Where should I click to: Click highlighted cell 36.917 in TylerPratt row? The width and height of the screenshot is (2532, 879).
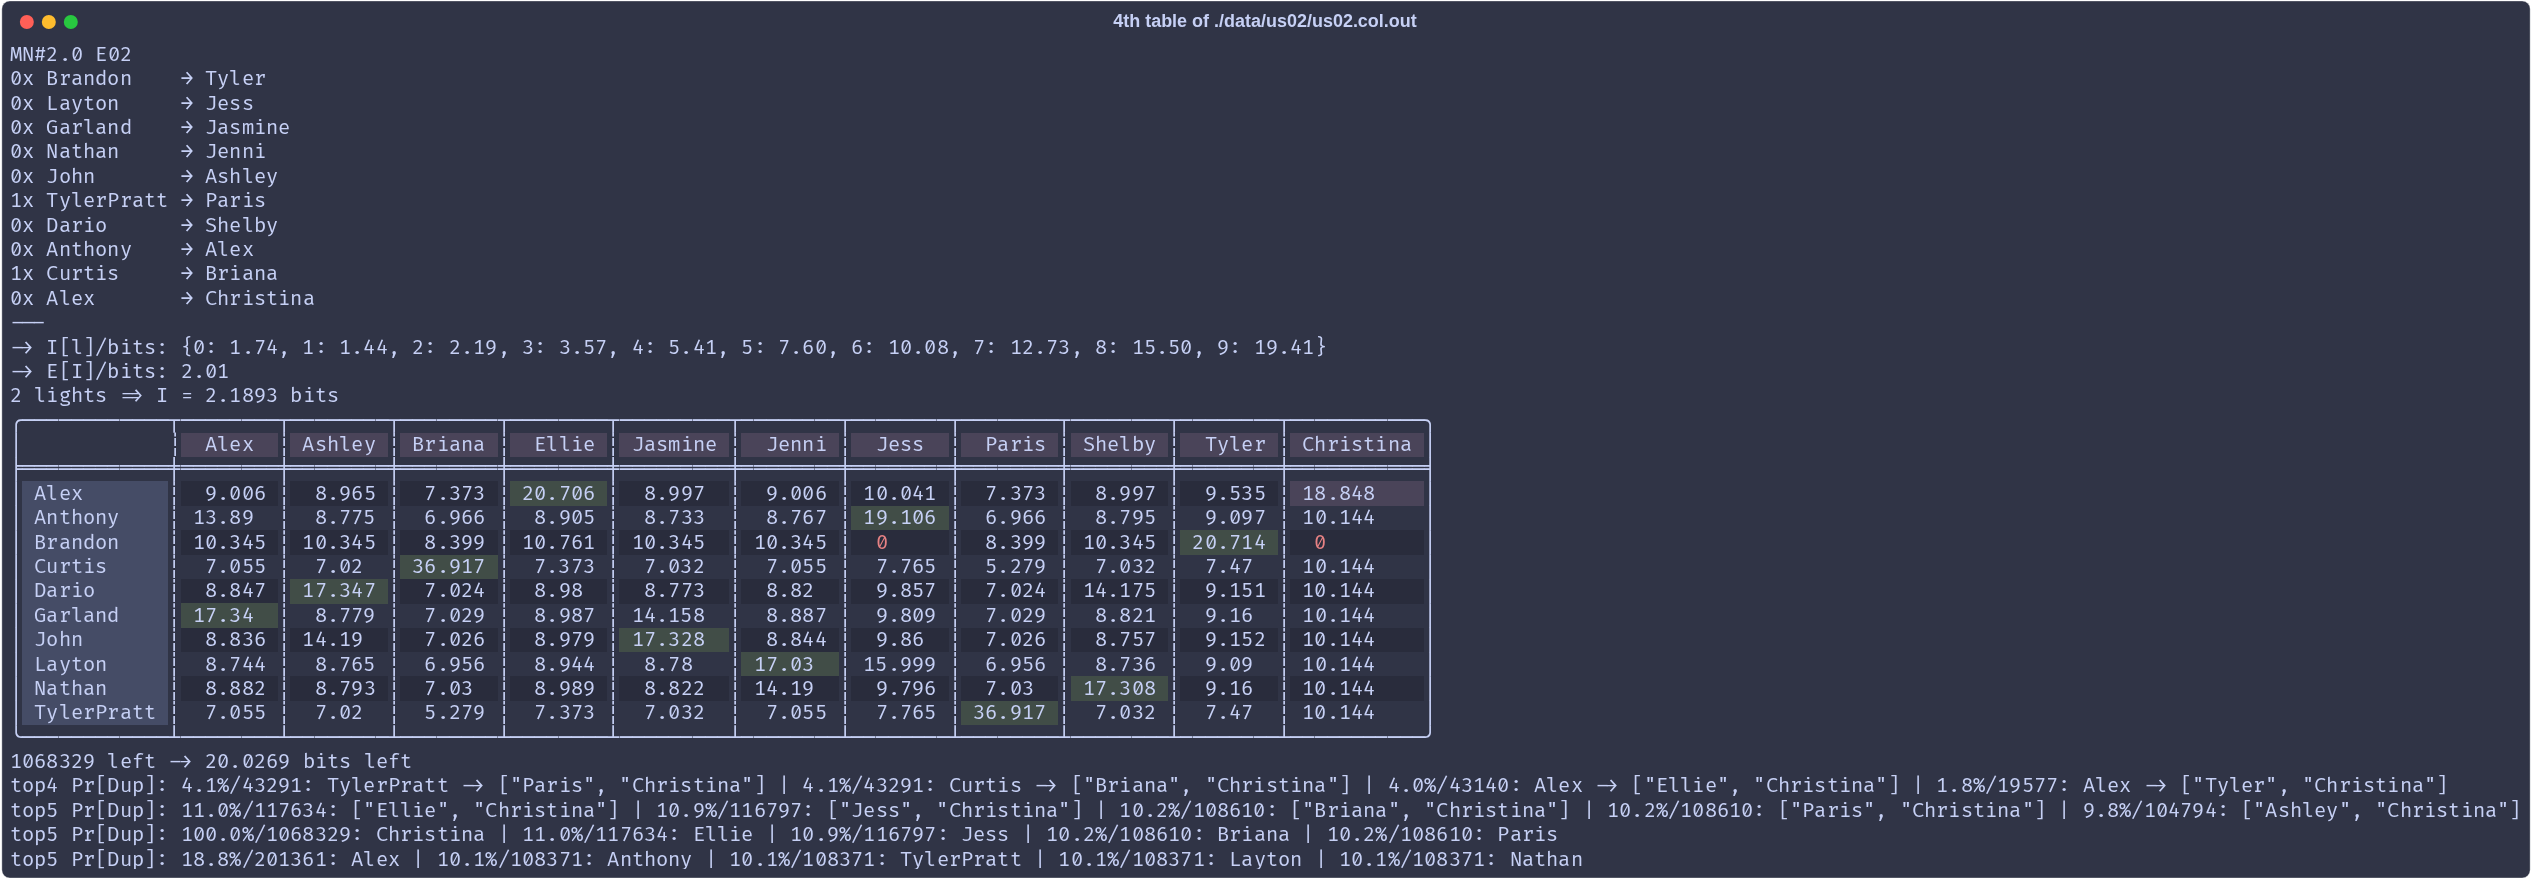(1009, 712)
